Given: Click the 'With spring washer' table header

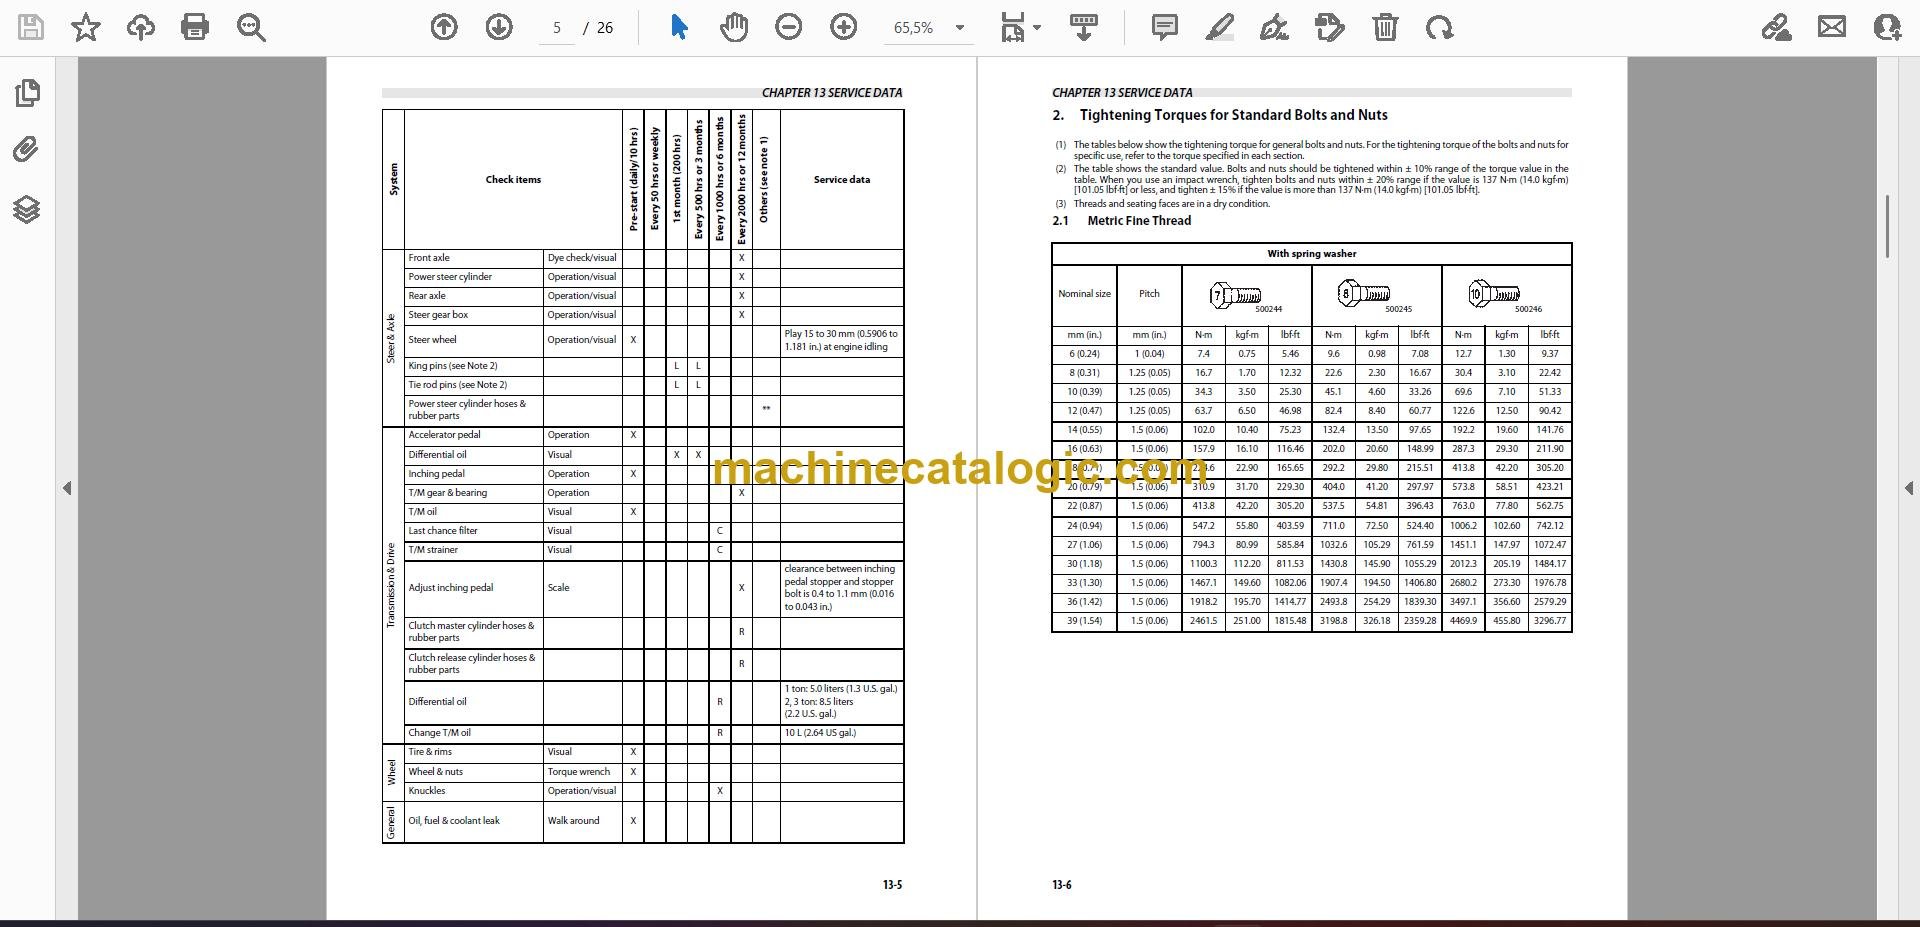Looking at the screenshot, I should coord(1311,254).
